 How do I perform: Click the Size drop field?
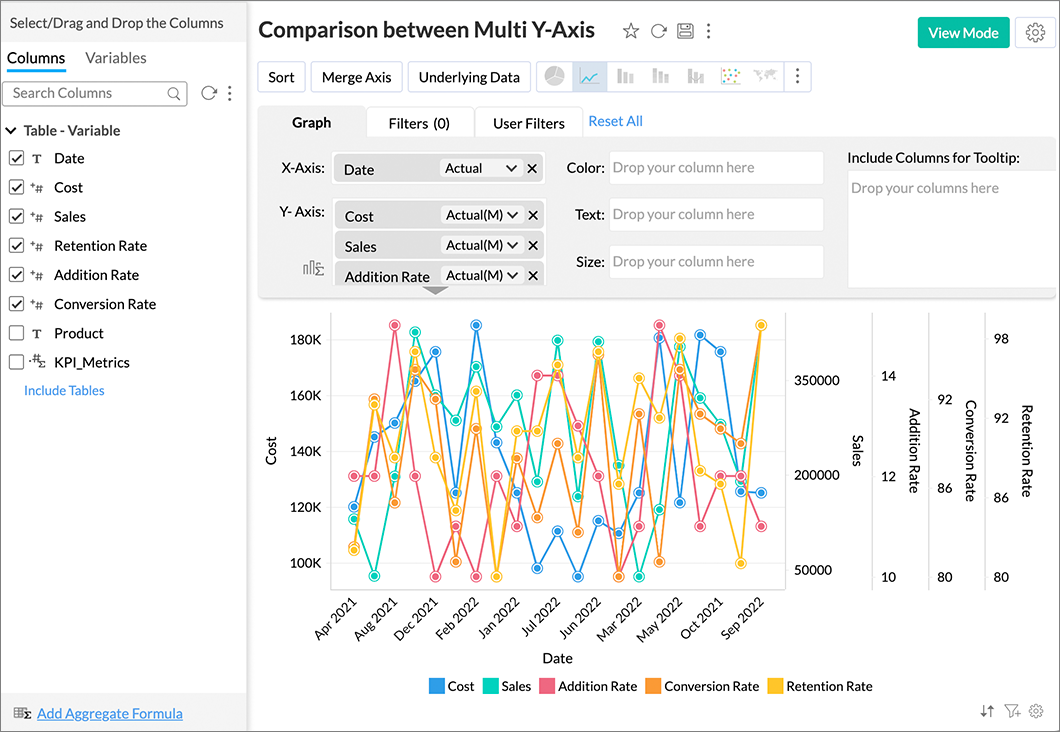pos(717,262)
